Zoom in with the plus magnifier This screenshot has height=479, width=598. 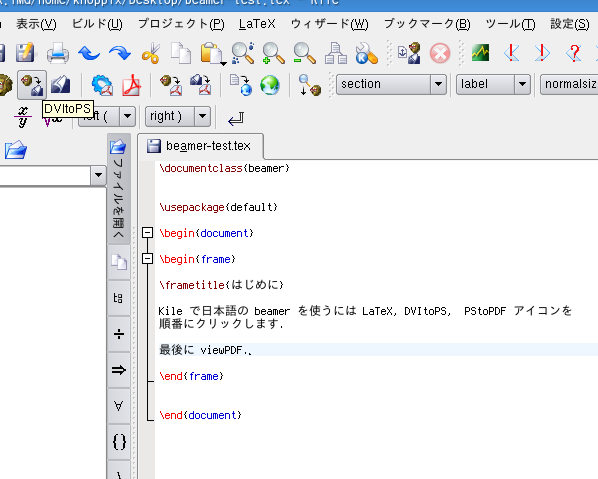pyautogui.click(x=274, y=53)
